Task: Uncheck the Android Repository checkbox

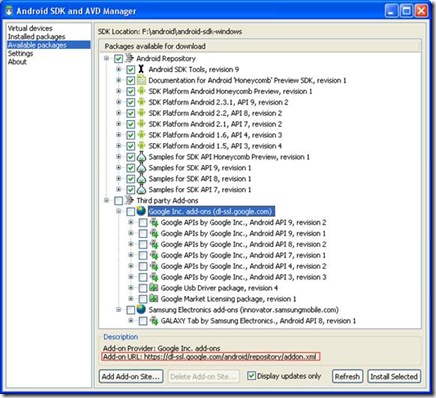Action: click(x=118, y=59)
